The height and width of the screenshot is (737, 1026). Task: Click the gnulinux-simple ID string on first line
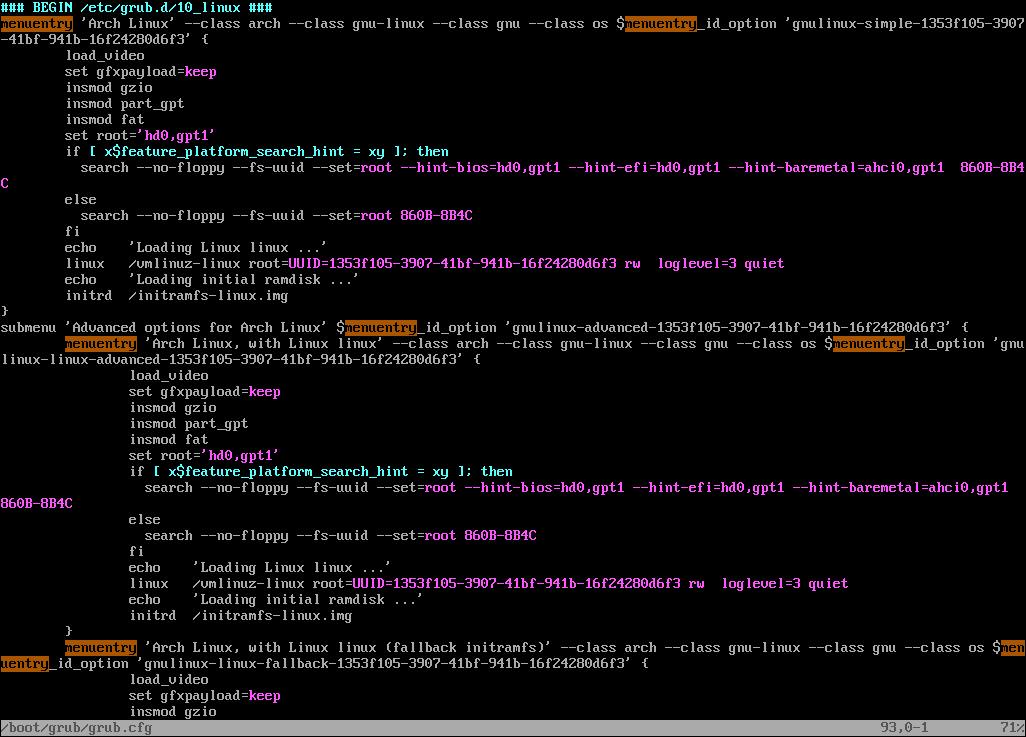point(899,24)
